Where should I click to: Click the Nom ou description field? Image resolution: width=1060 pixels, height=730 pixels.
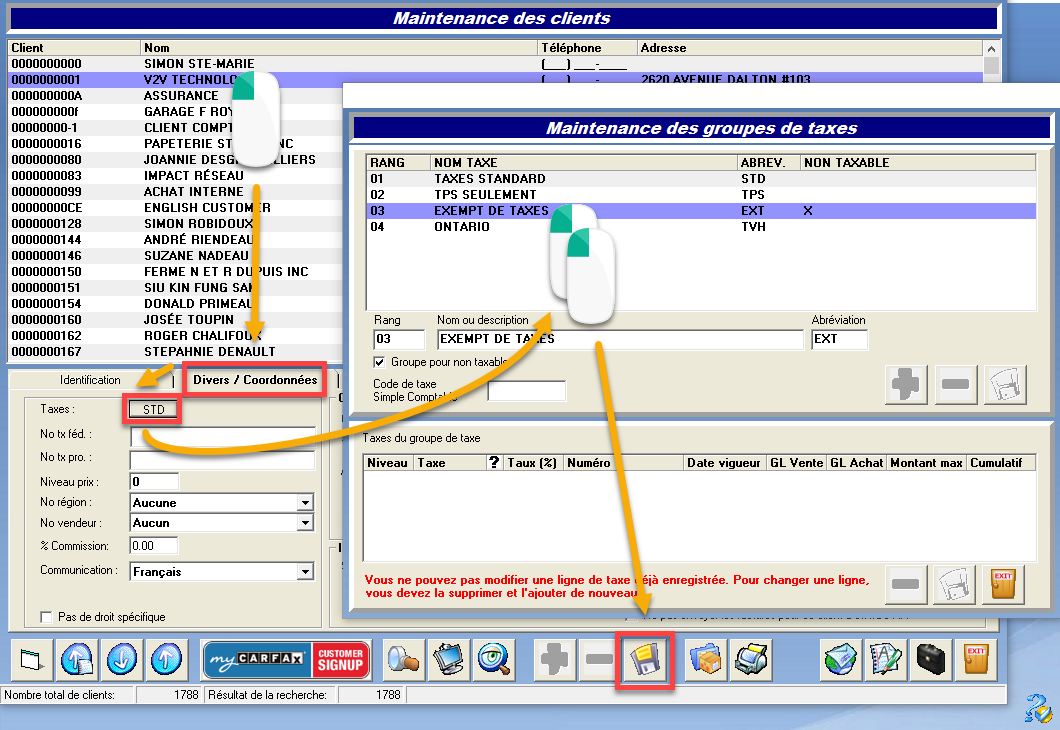(621, 339)
